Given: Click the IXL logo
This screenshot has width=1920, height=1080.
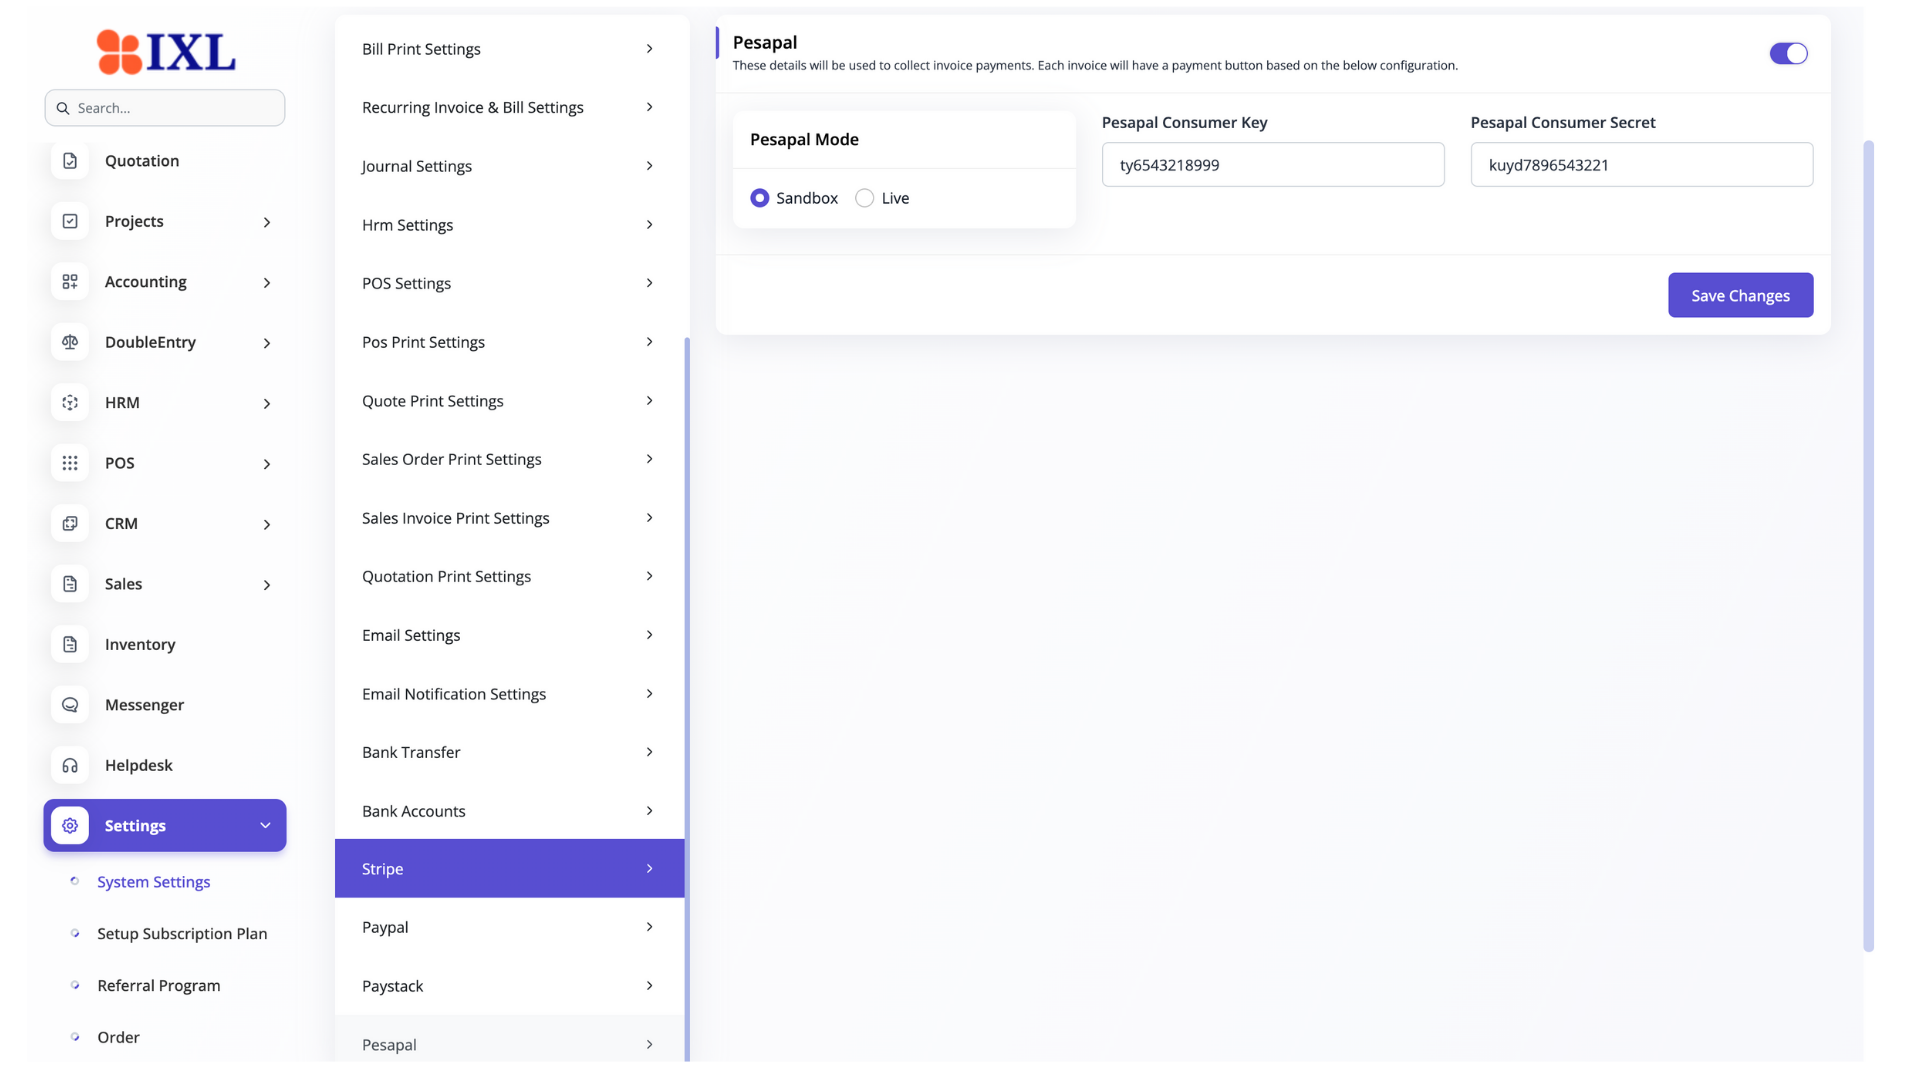Looking at the screenshot, I should click(x=166, y=52).
